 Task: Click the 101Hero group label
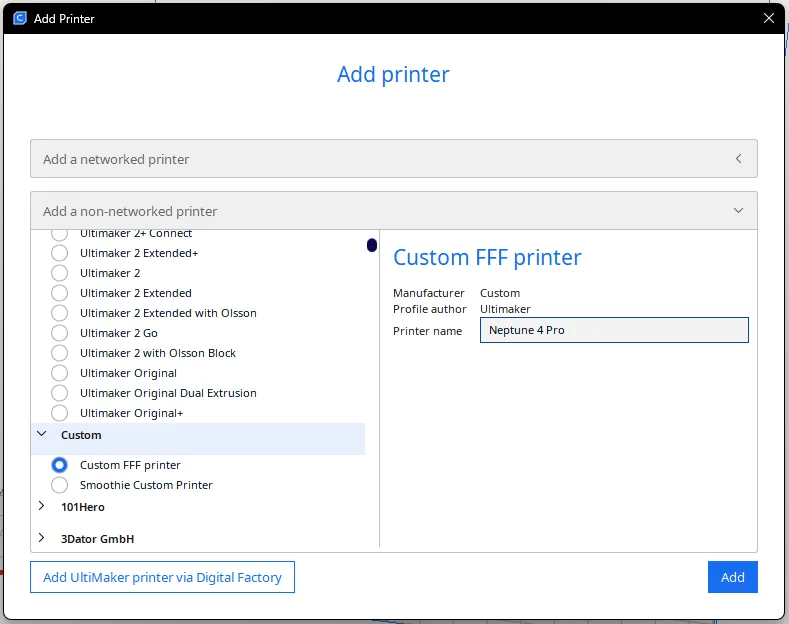[x=83, y=507]
